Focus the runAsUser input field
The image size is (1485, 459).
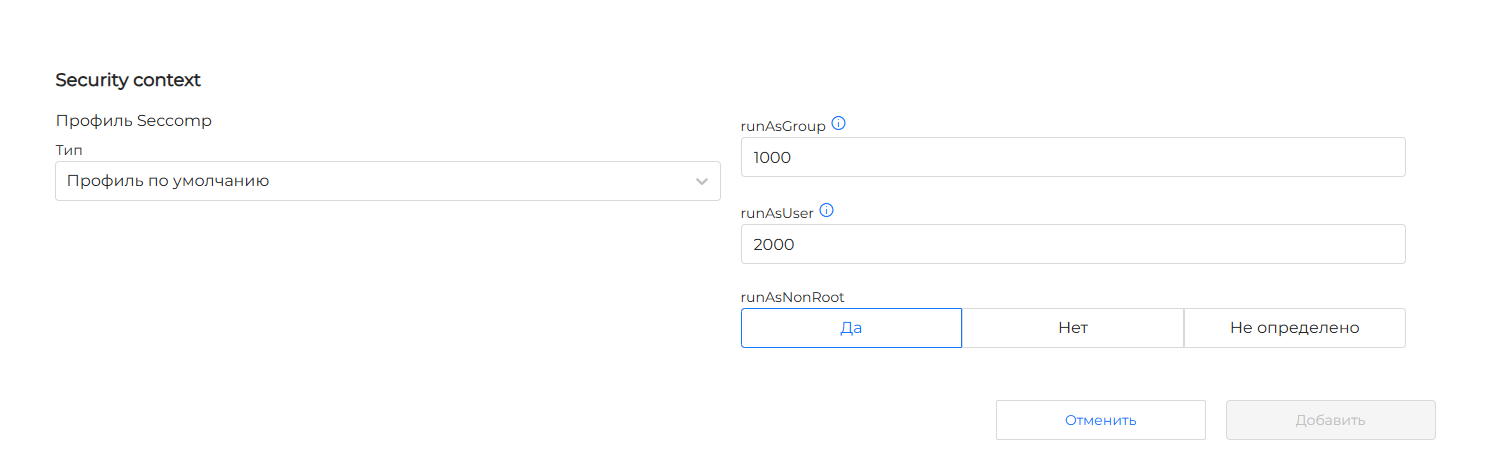[1072, 244]
